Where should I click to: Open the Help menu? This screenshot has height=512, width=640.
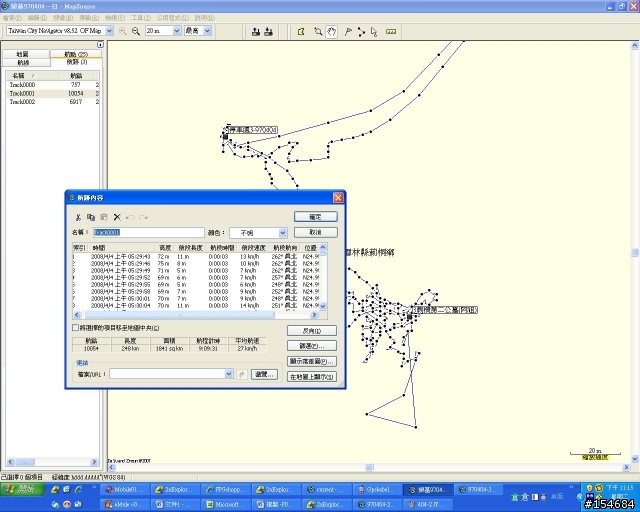[204, 18]
